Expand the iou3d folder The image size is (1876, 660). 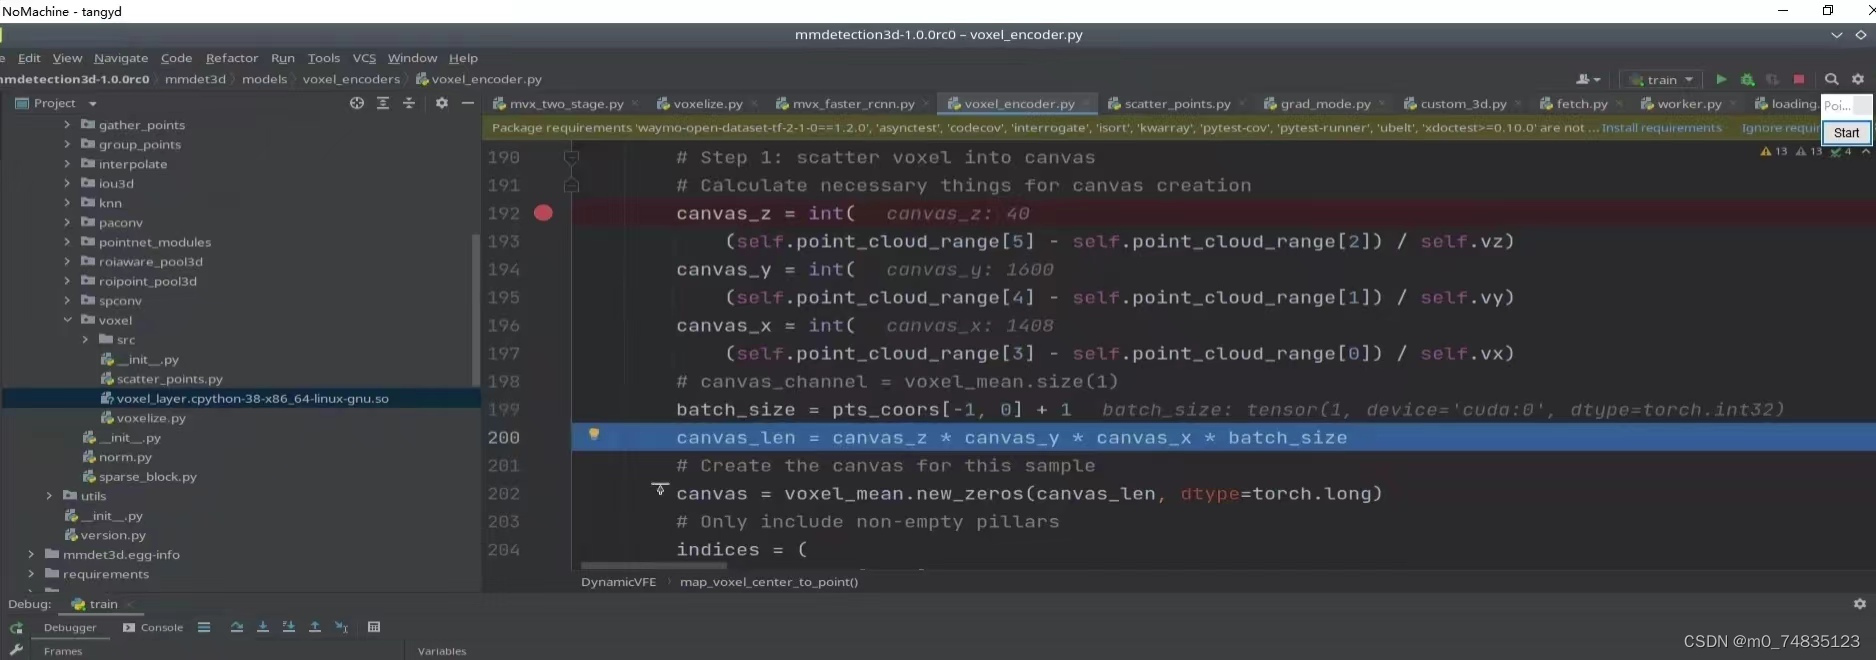pos(67,183)
